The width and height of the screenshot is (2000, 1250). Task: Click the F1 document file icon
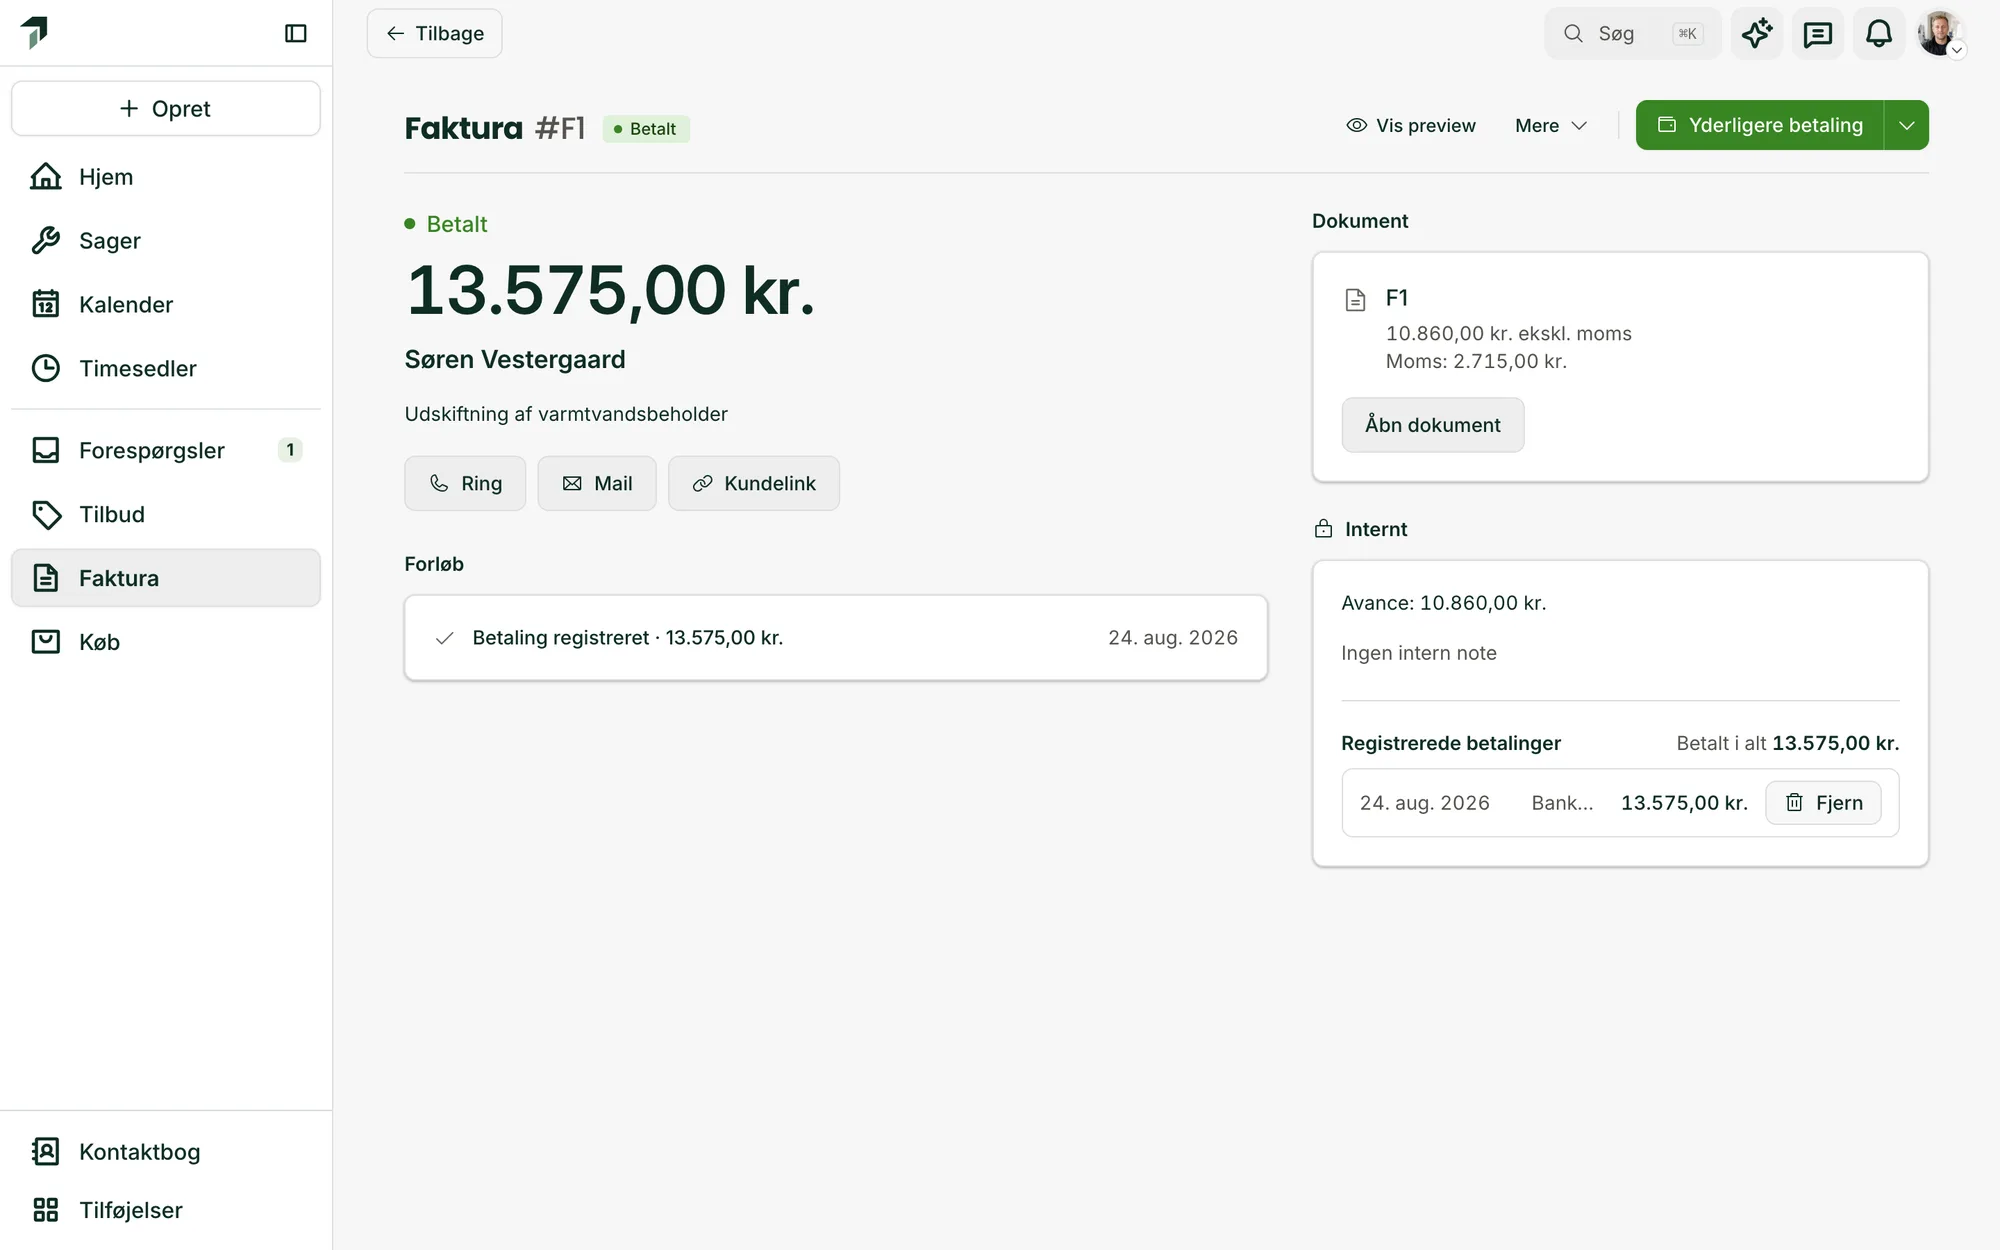coord(1355,299)
